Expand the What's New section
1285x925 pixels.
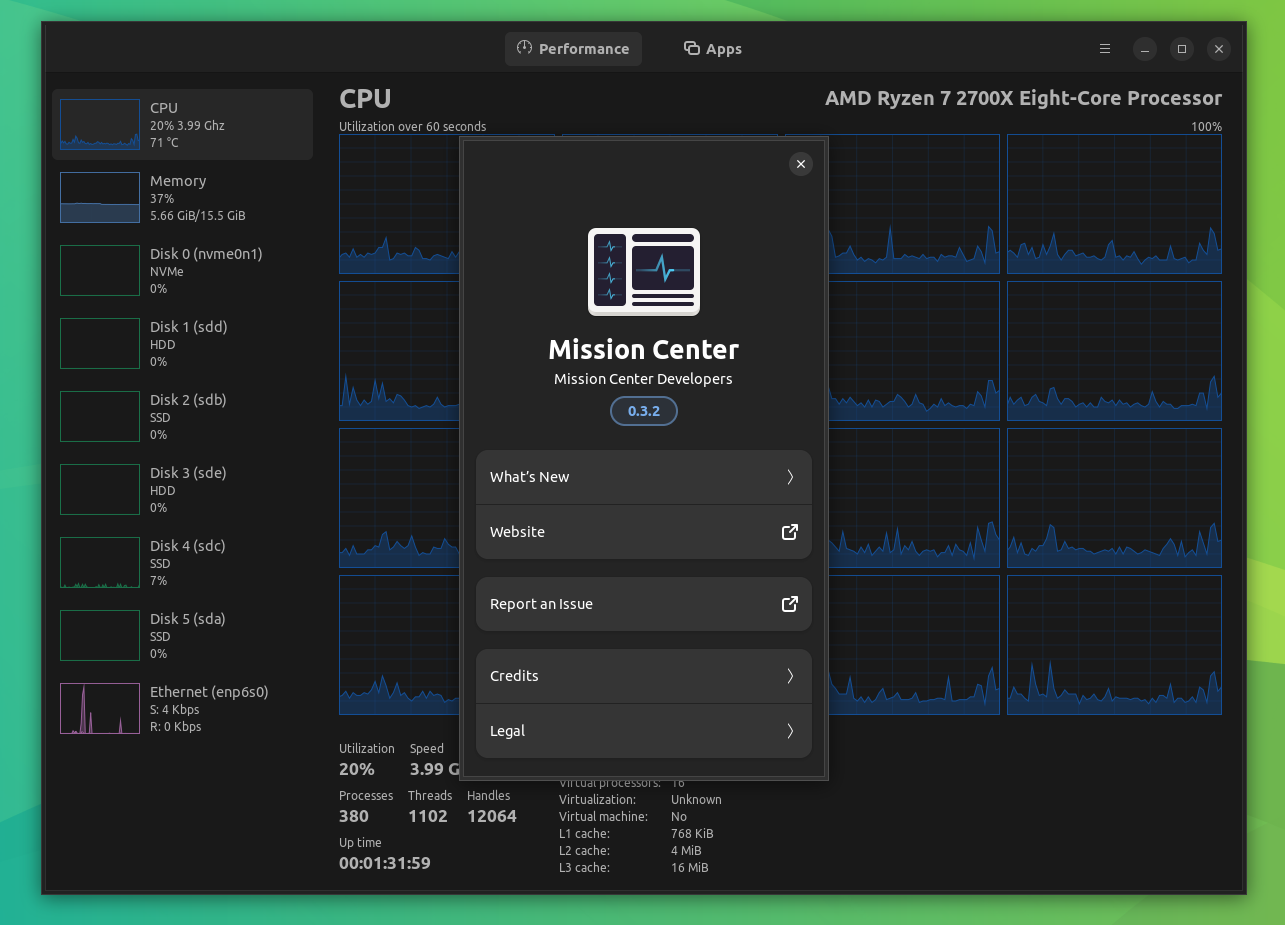coord(643,477)
